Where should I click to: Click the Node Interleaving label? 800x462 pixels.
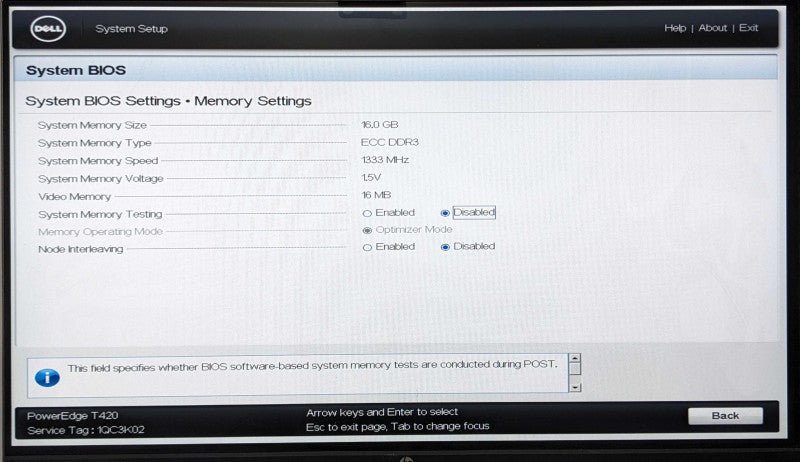click(x=81, y=249)
